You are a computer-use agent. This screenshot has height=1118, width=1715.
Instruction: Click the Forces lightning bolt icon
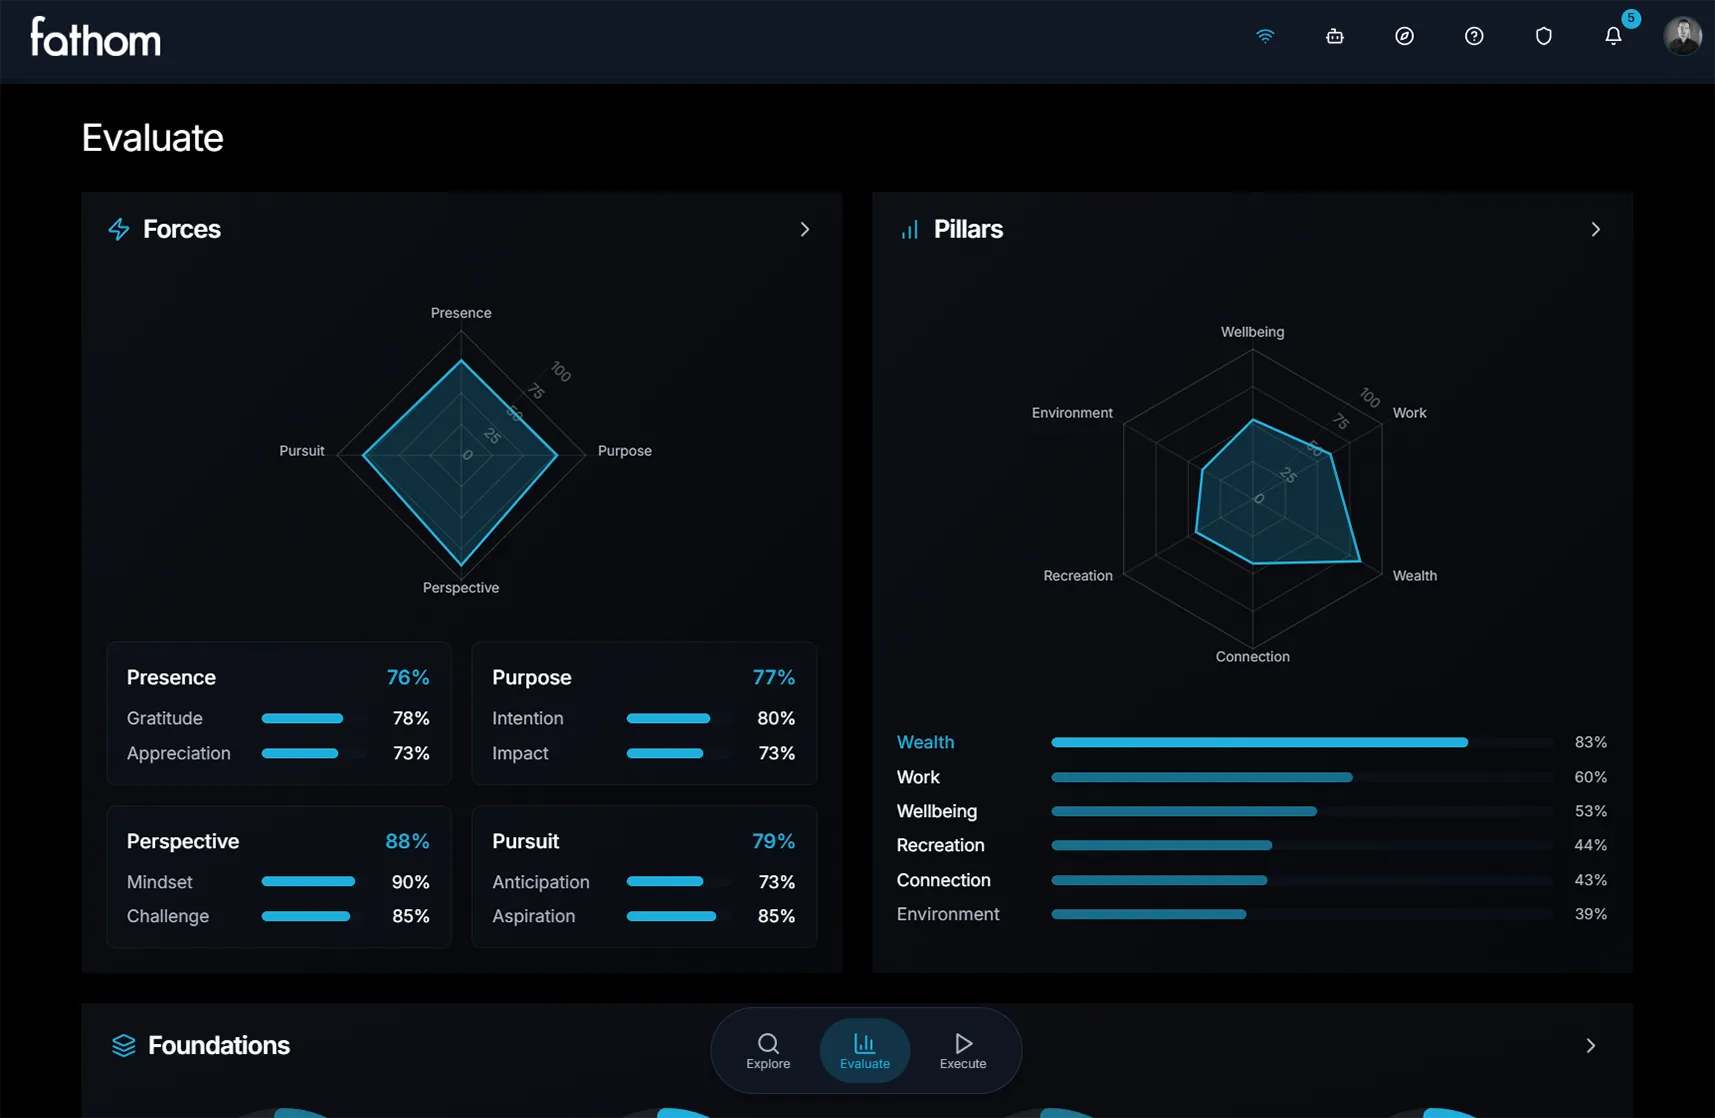[x=119, y=229]
